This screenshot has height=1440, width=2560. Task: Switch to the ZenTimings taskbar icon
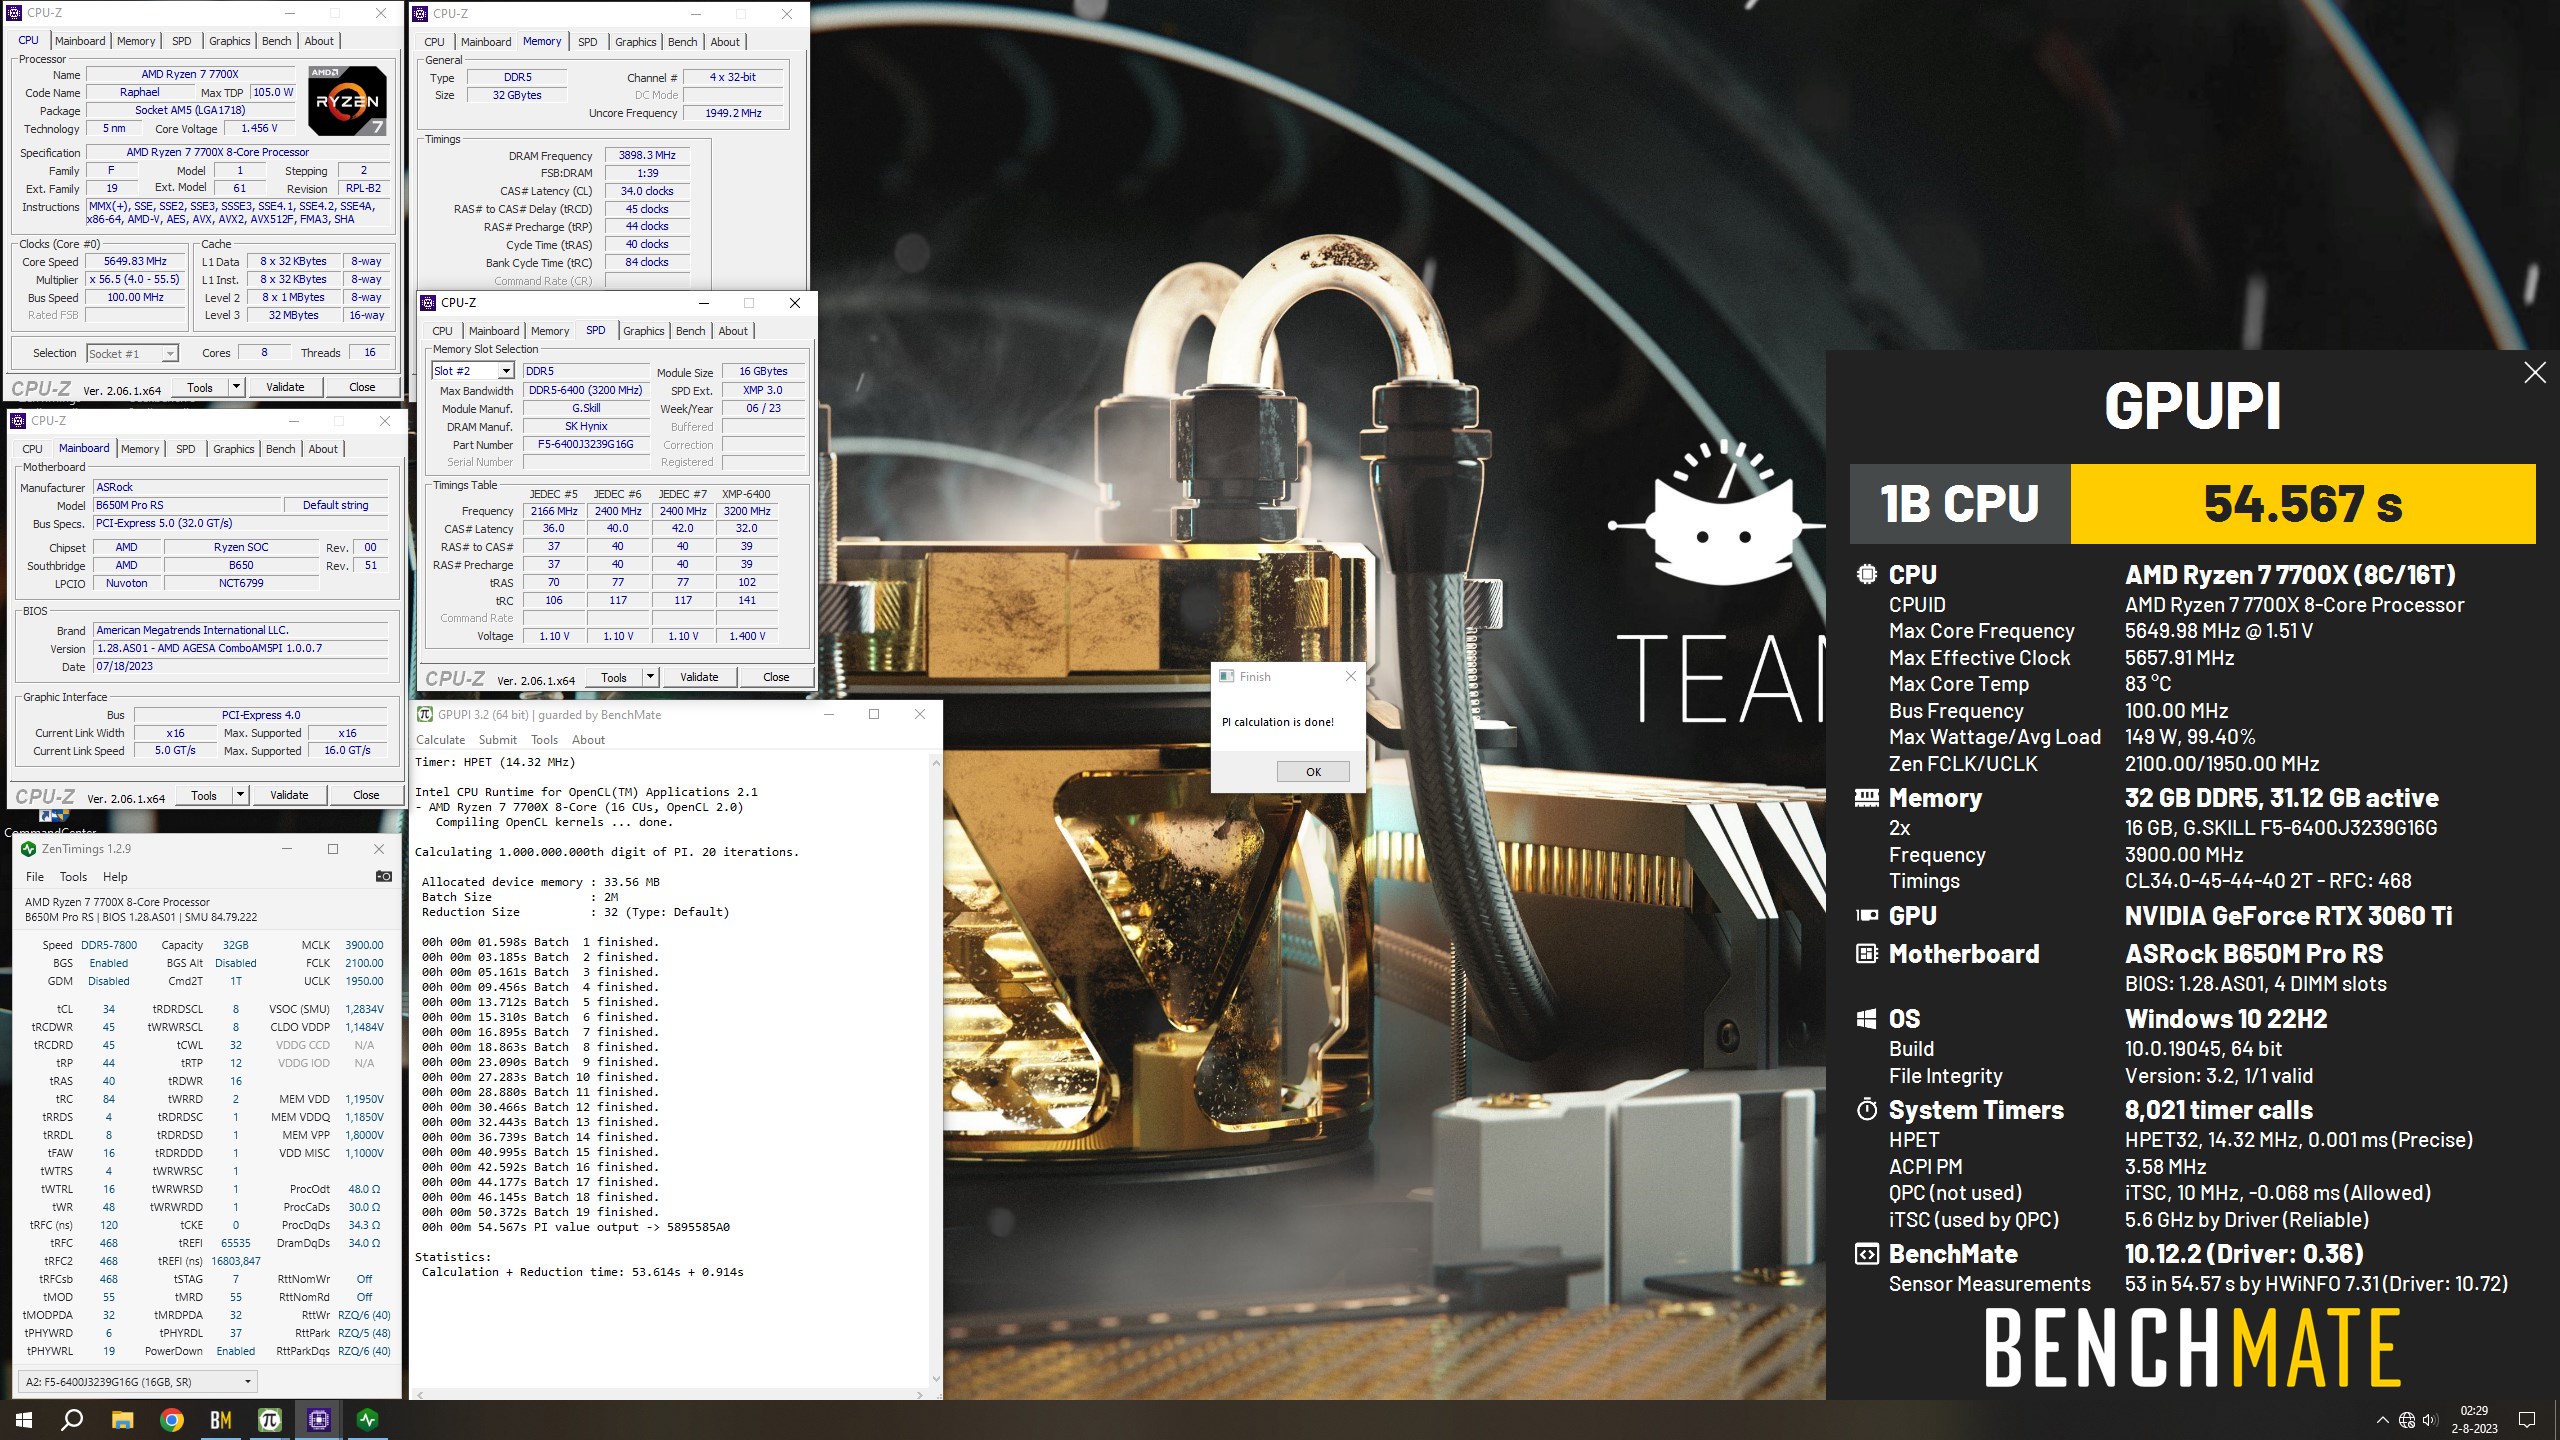(367, 1419)
